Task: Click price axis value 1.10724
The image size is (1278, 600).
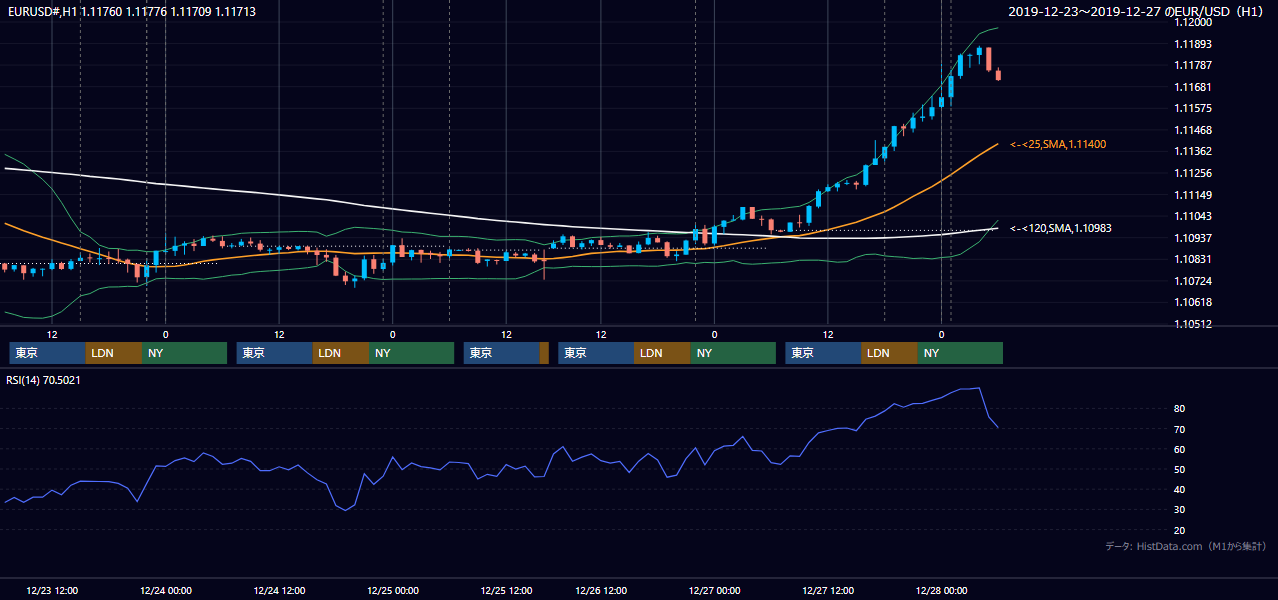Action: point(1192,281)
